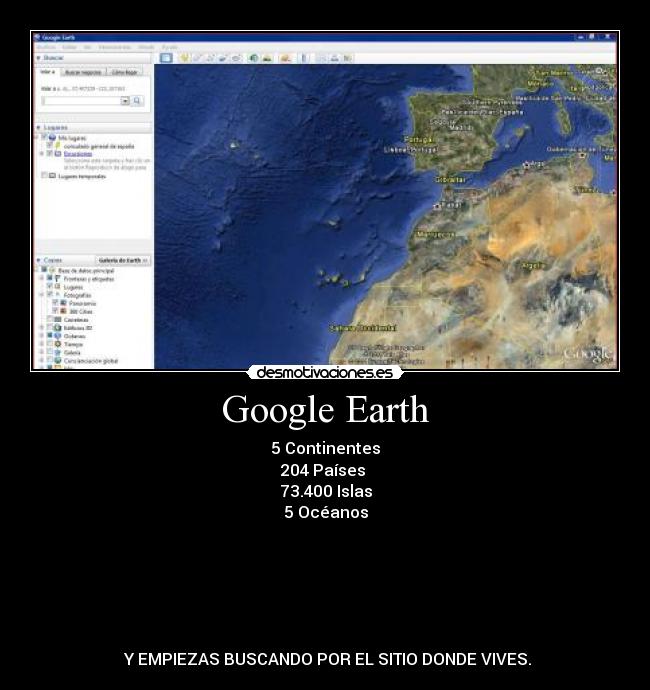Toggle the Fronteras y etiquetas layer checkbox
Image resolution: width=650 pixels, height=690 pixels.
tap(50, 279)
